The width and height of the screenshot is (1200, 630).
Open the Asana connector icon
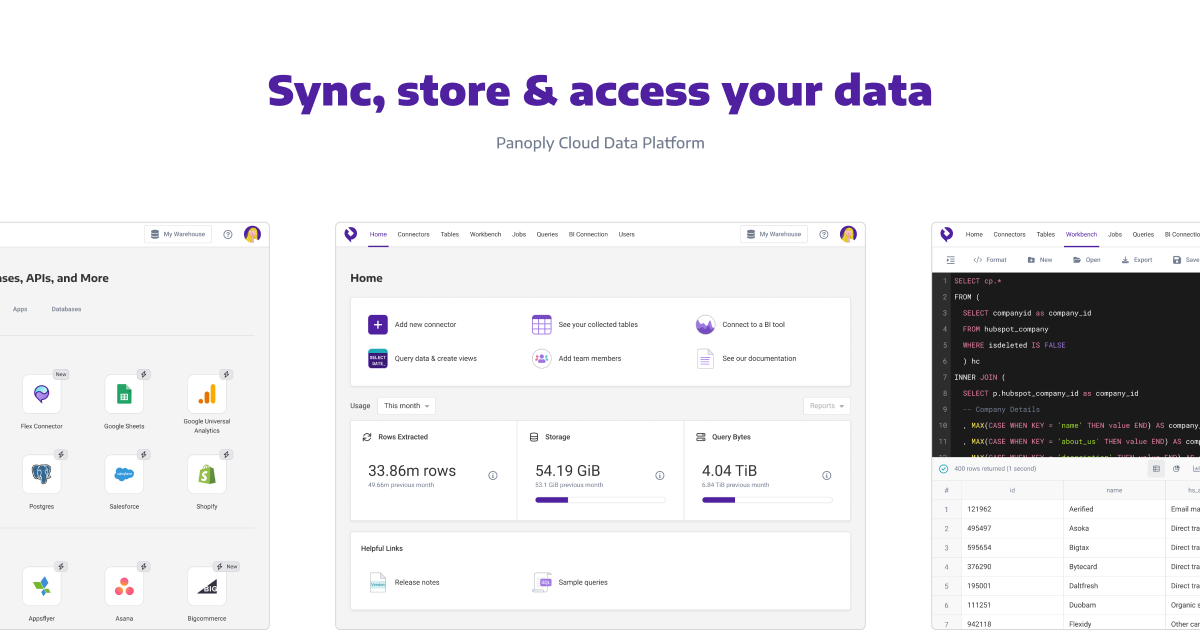tap(124, 586)
